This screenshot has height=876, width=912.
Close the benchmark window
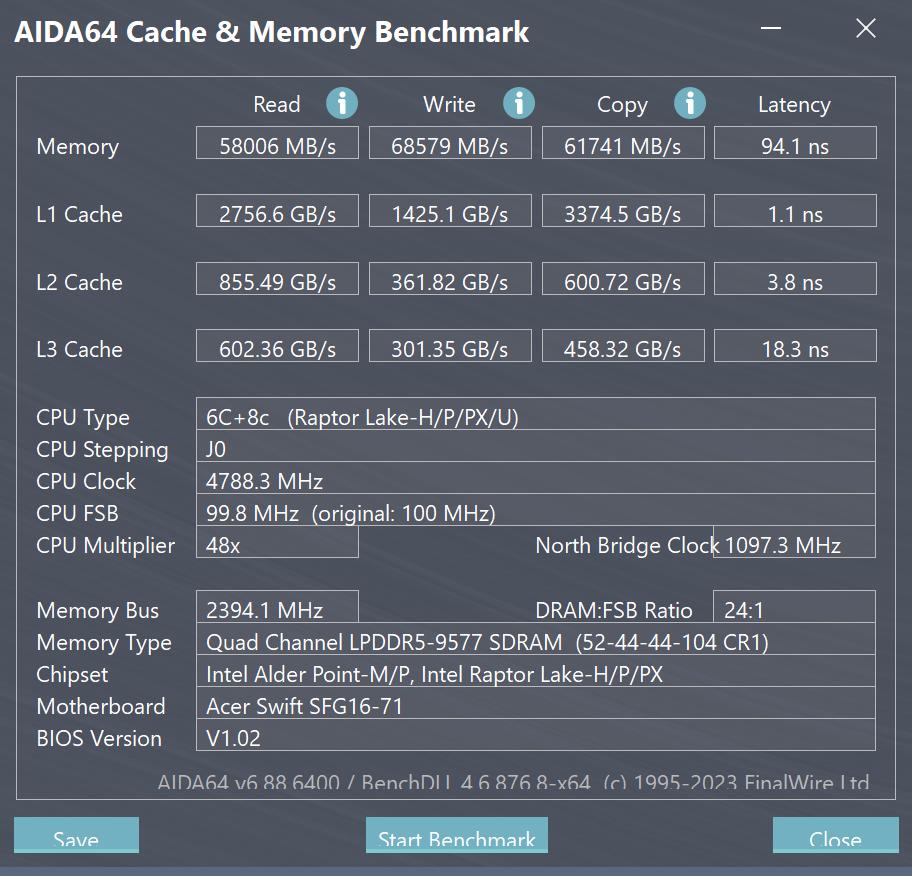point(866,29)
